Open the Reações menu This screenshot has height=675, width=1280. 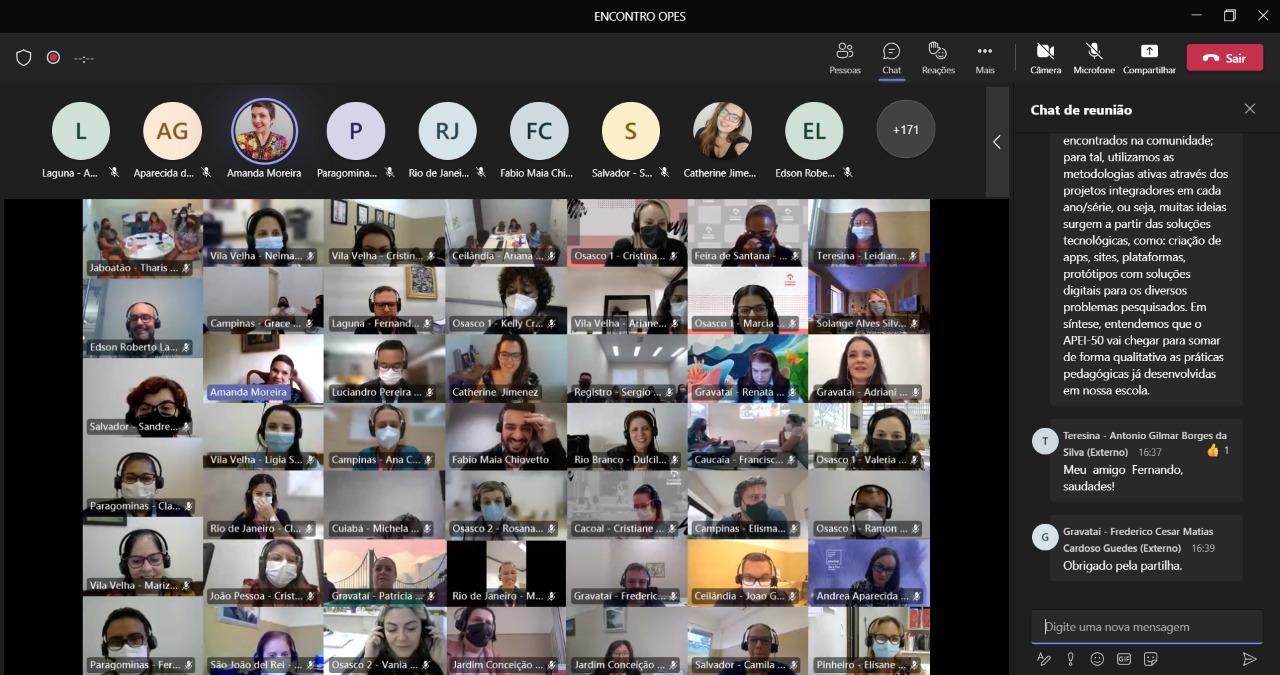pos(937,57)
